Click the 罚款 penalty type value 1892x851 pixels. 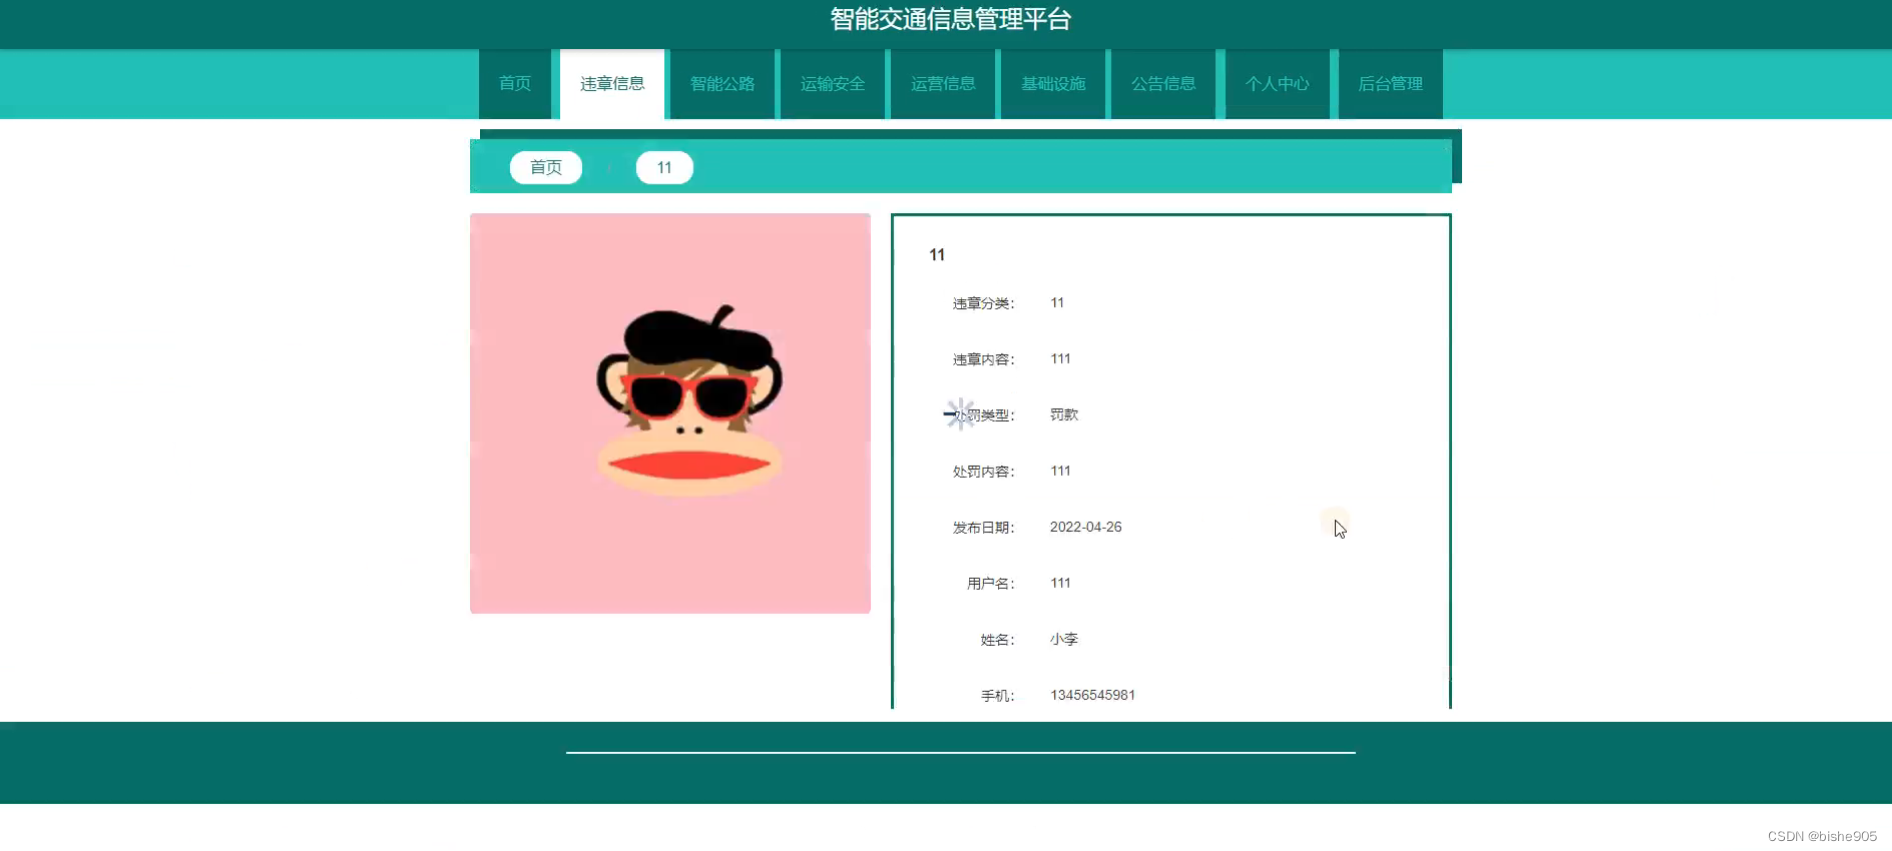point(1064,415)
